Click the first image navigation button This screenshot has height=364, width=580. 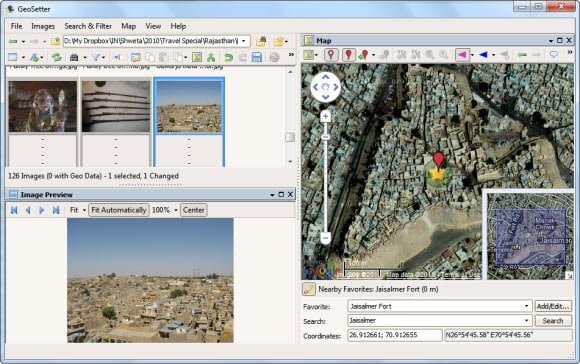[x=14, y=210]
